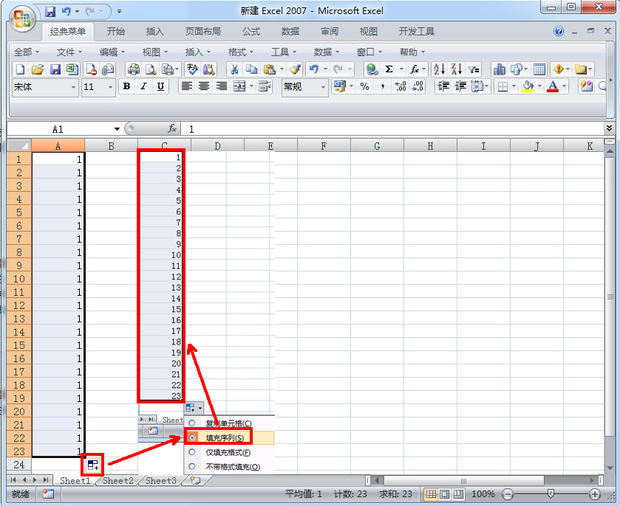Switch to the 公式 ribbon tab

251,31
